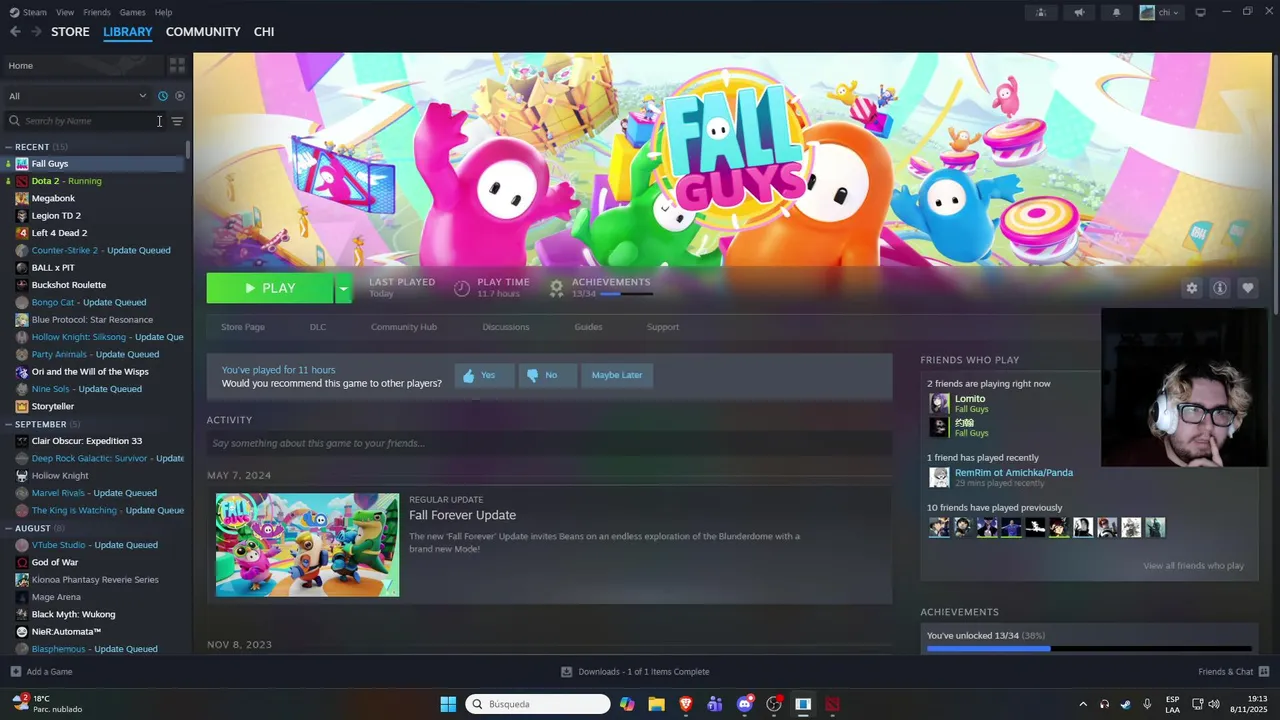Open Fall Guys game settings gear
This screenshot has width=1280, height=720.
(1191, 288)
